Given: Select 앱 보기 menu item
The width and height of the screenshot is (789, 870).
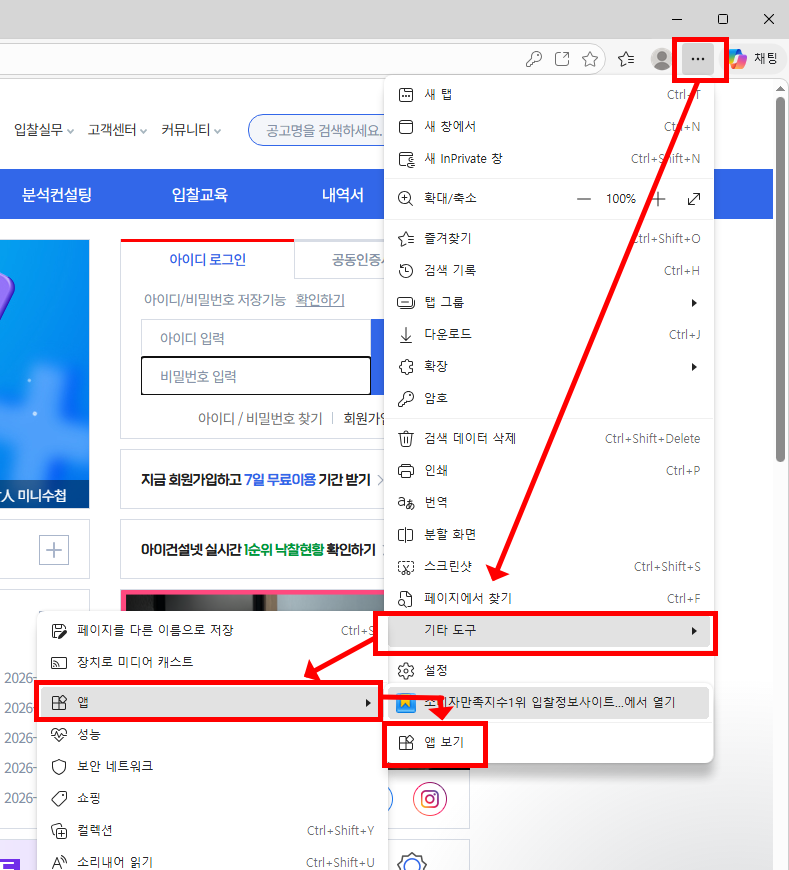Looking at the screenshot, I should pyautogui.click(x=436, y=742).
